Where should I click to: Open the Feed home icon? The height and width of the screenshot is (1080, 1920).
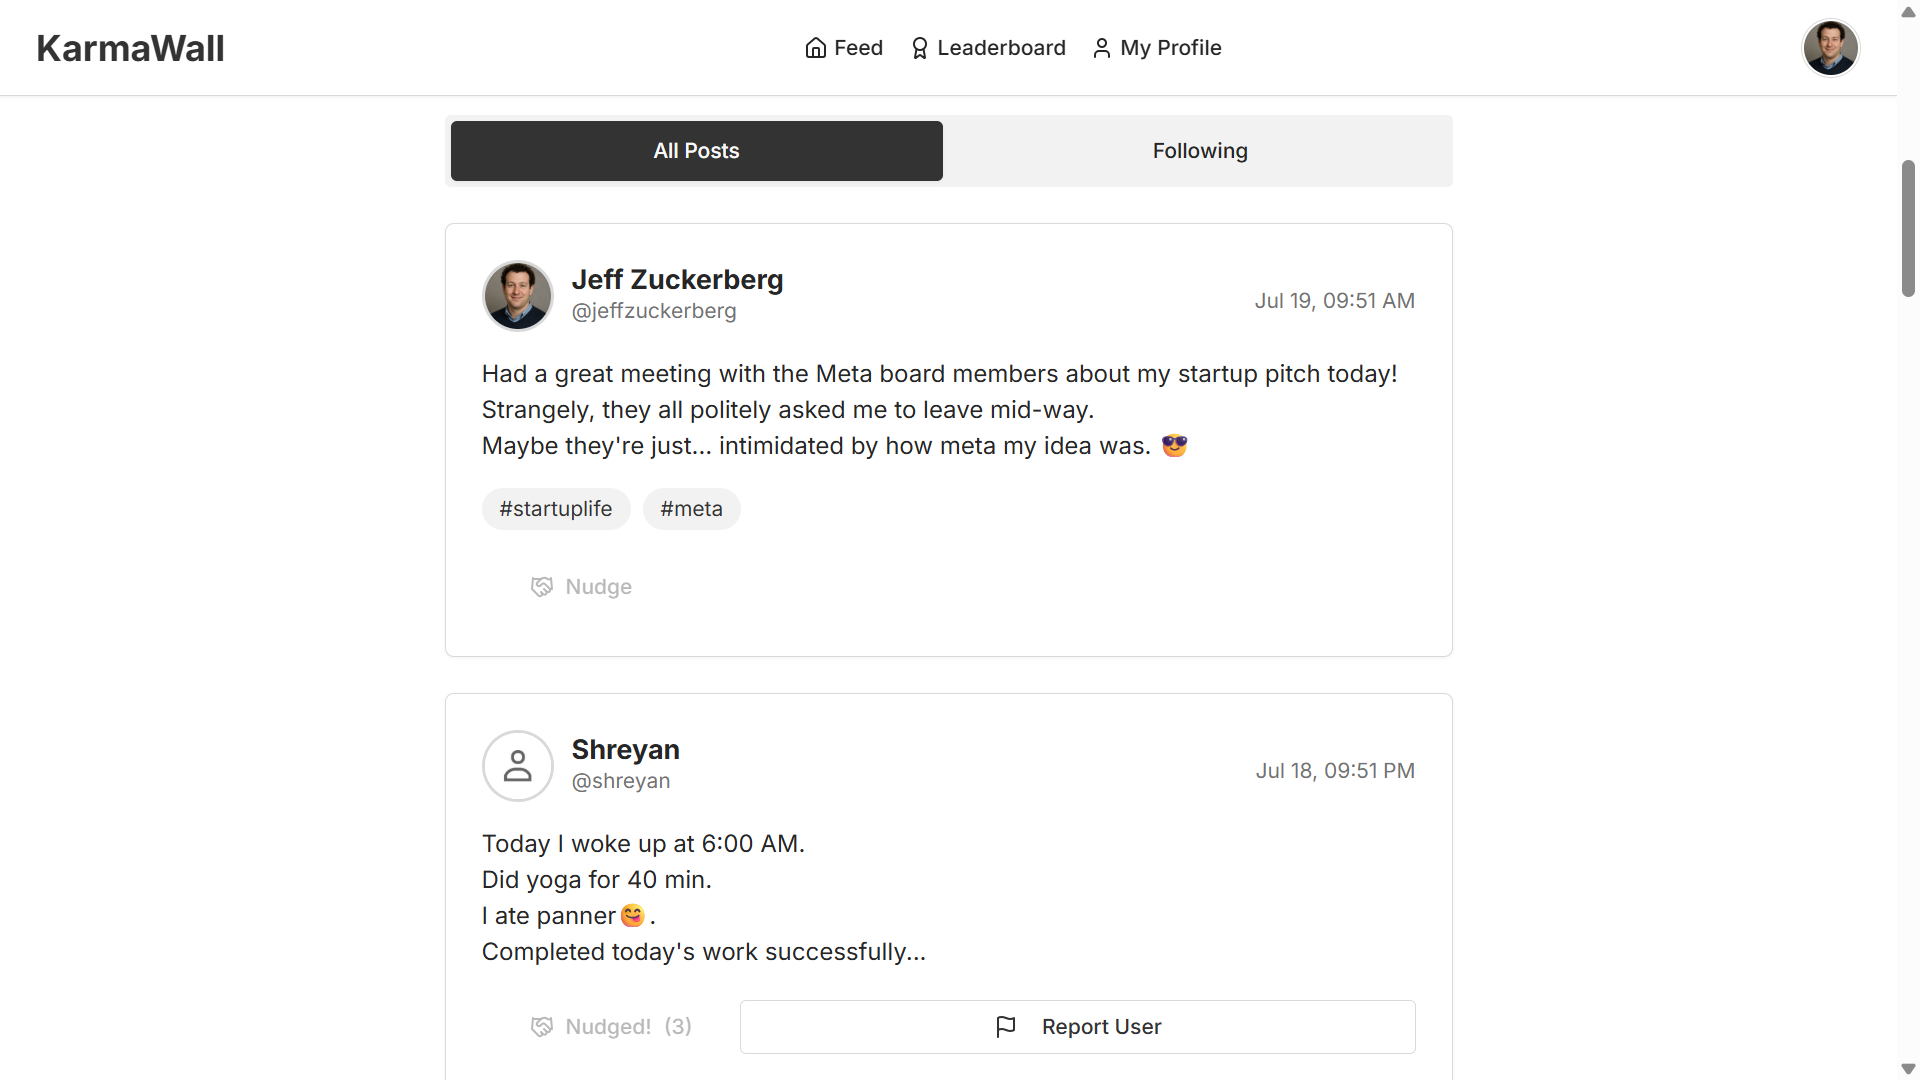815,48
